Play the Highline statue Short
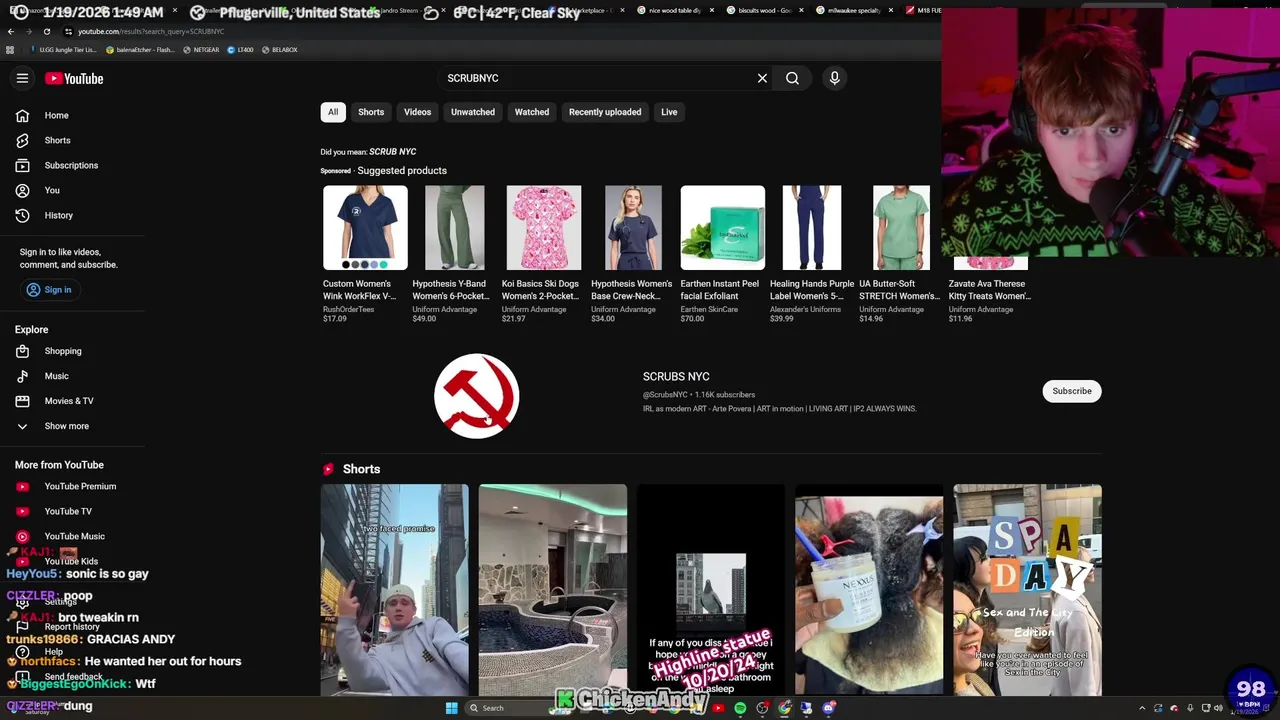 point(710,590)
